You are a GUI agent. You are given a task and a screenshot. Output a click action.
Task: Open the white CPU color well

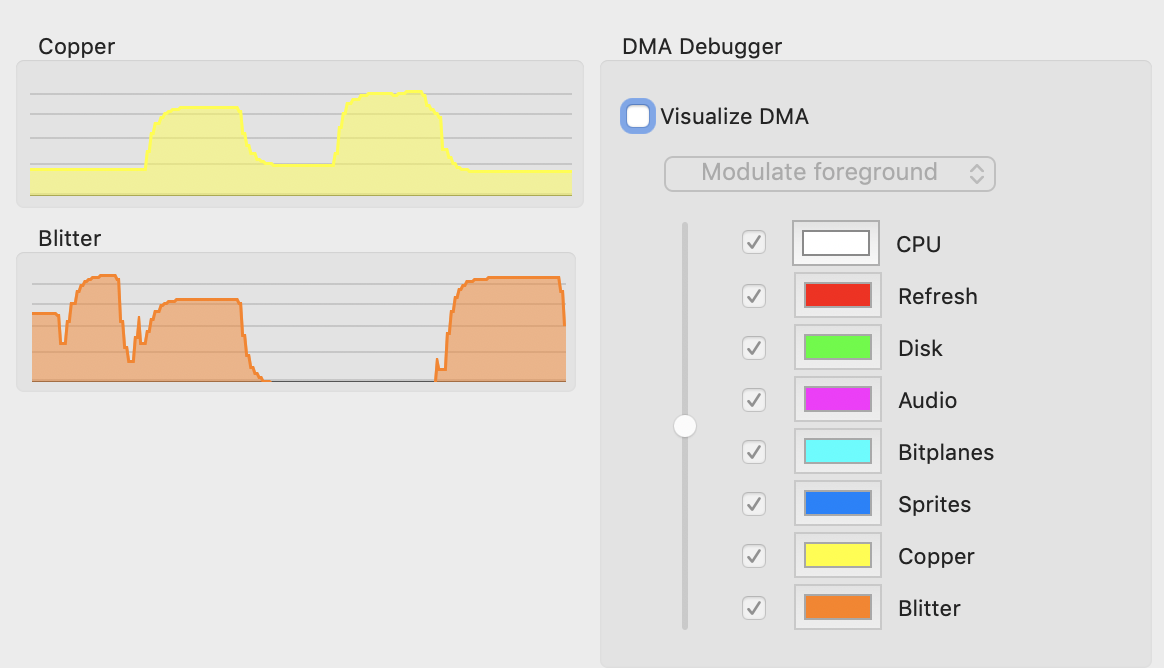pyautogui.click(x=836, y=243)
